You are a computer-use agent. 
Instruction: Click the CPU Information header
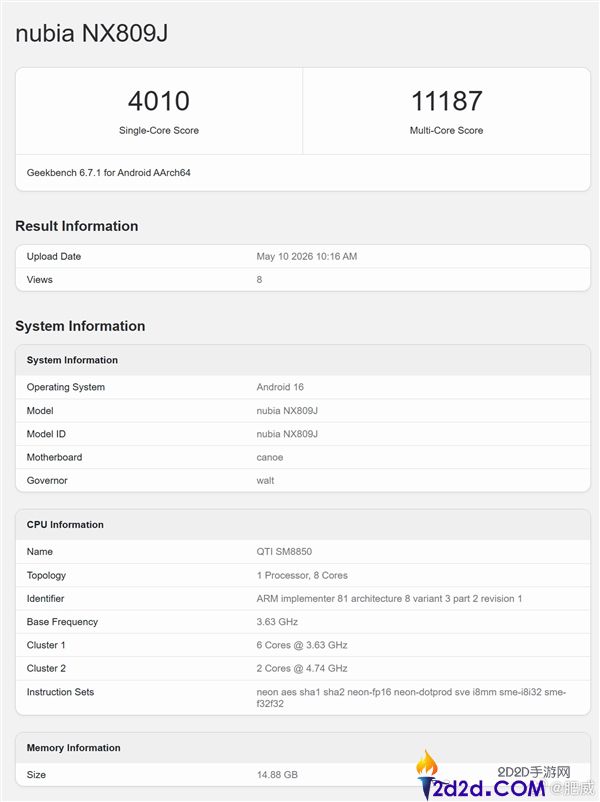click(x=65, y=525)
